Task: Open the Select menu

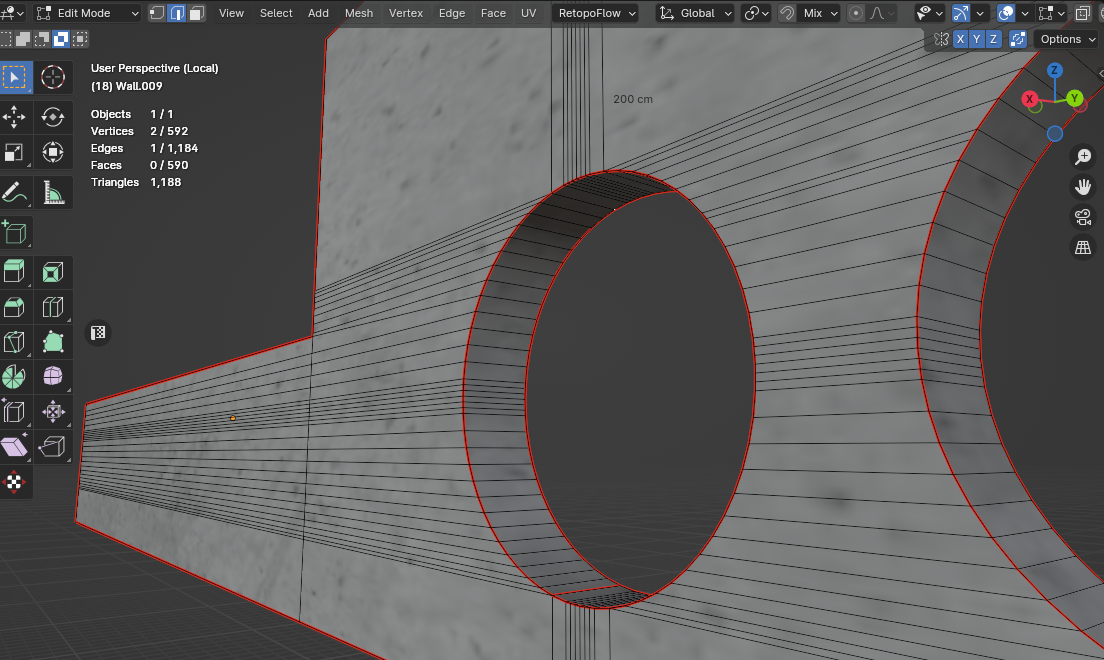Action: coord(276,13)
